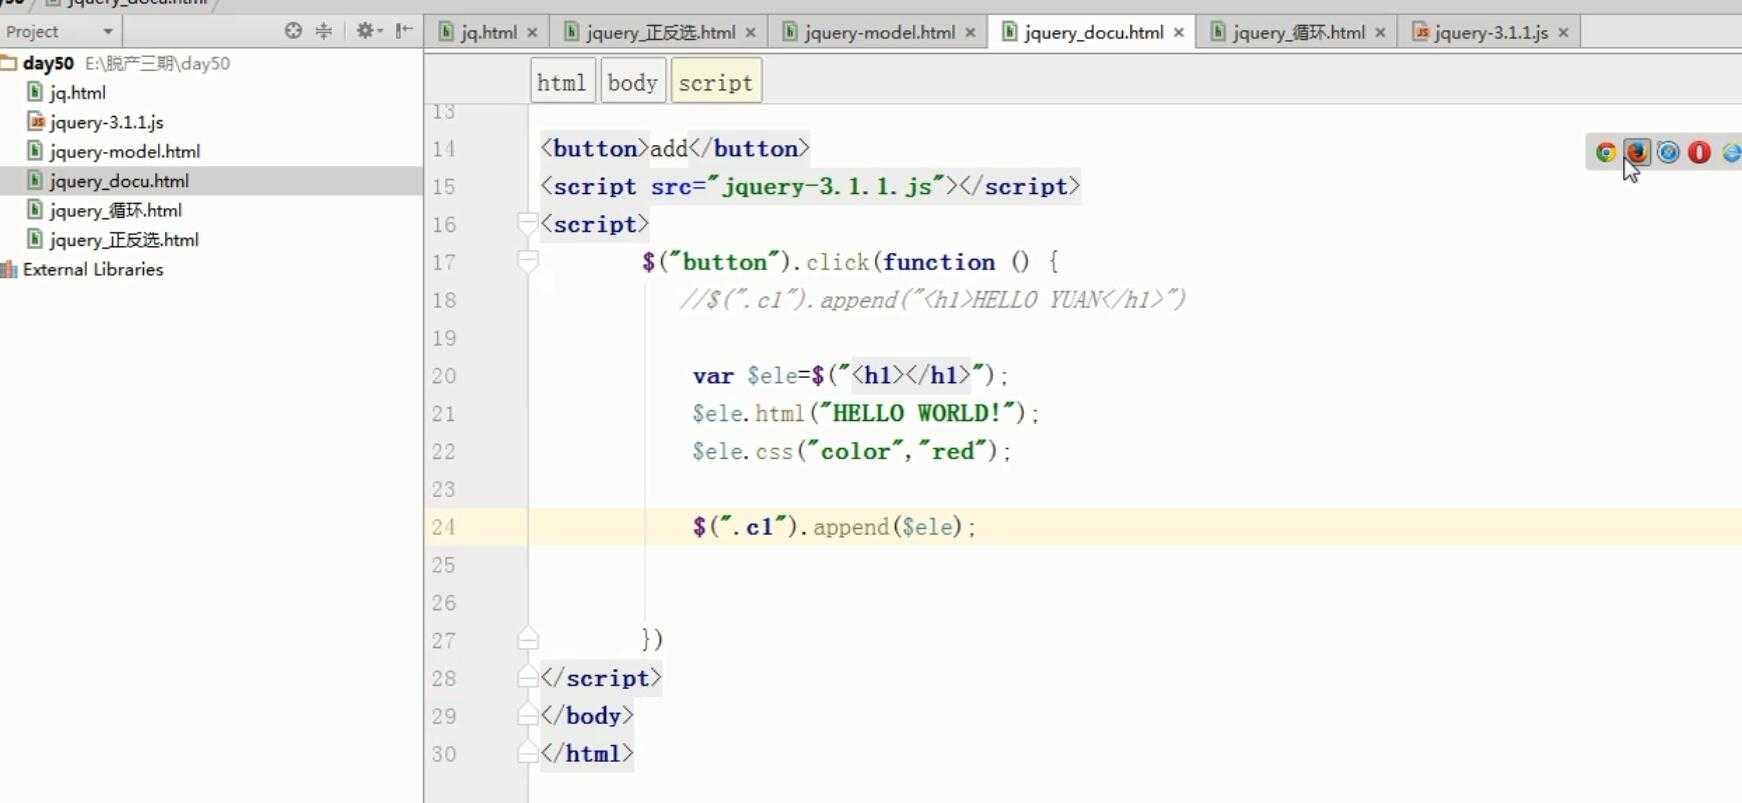Close the jquery_循环.html tab
1742x803 pixels.
pyautogui.click(x=1380, y=33)
